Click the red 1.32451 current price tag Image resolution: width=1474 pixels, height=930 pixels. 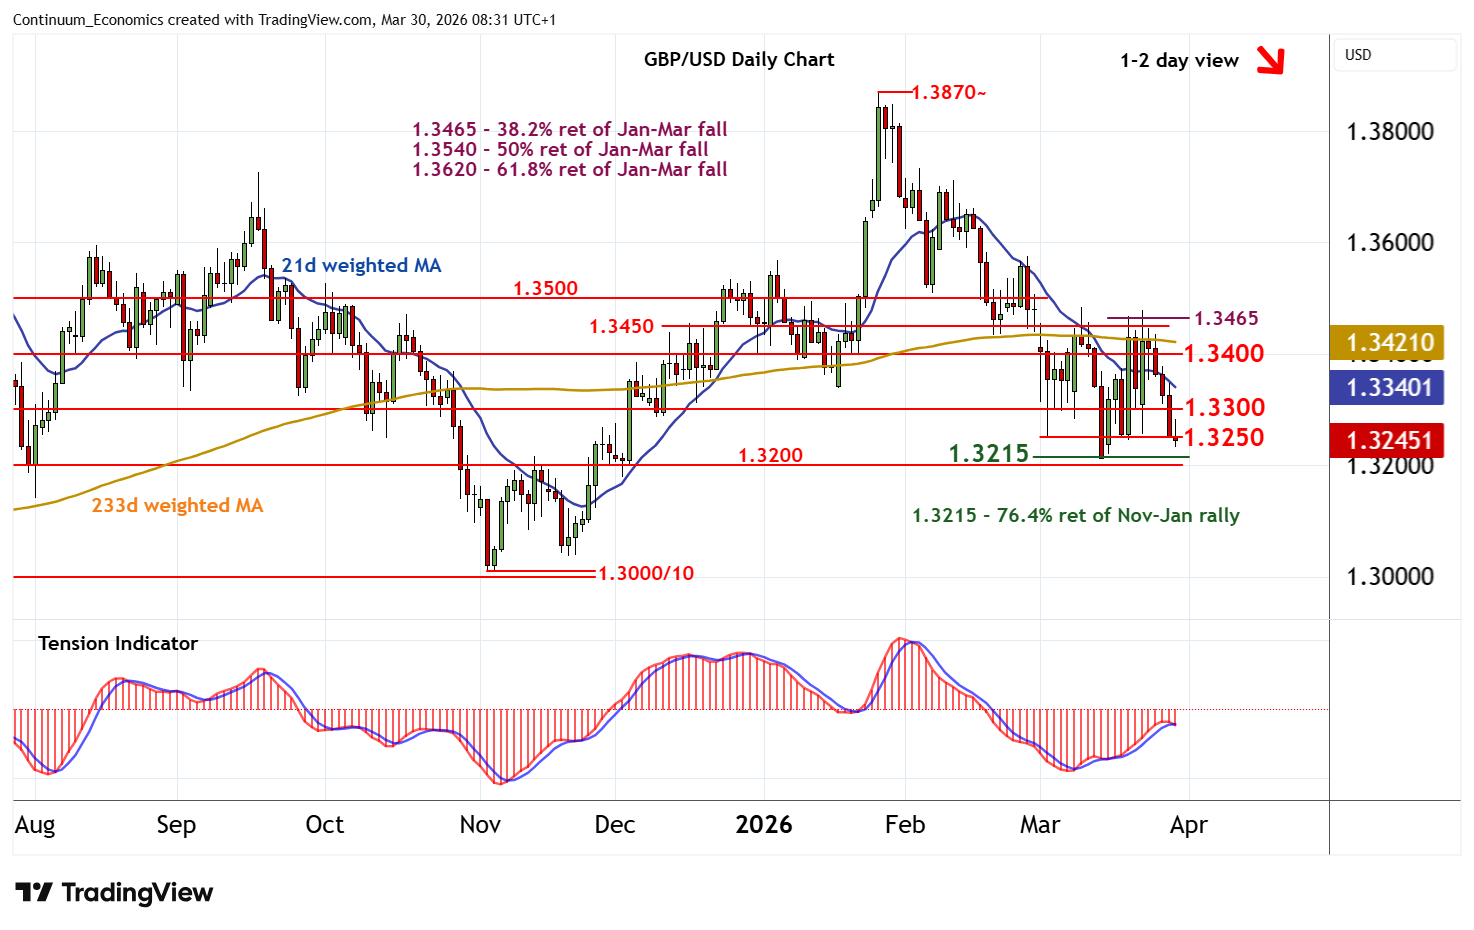[x=1386, y=441]
